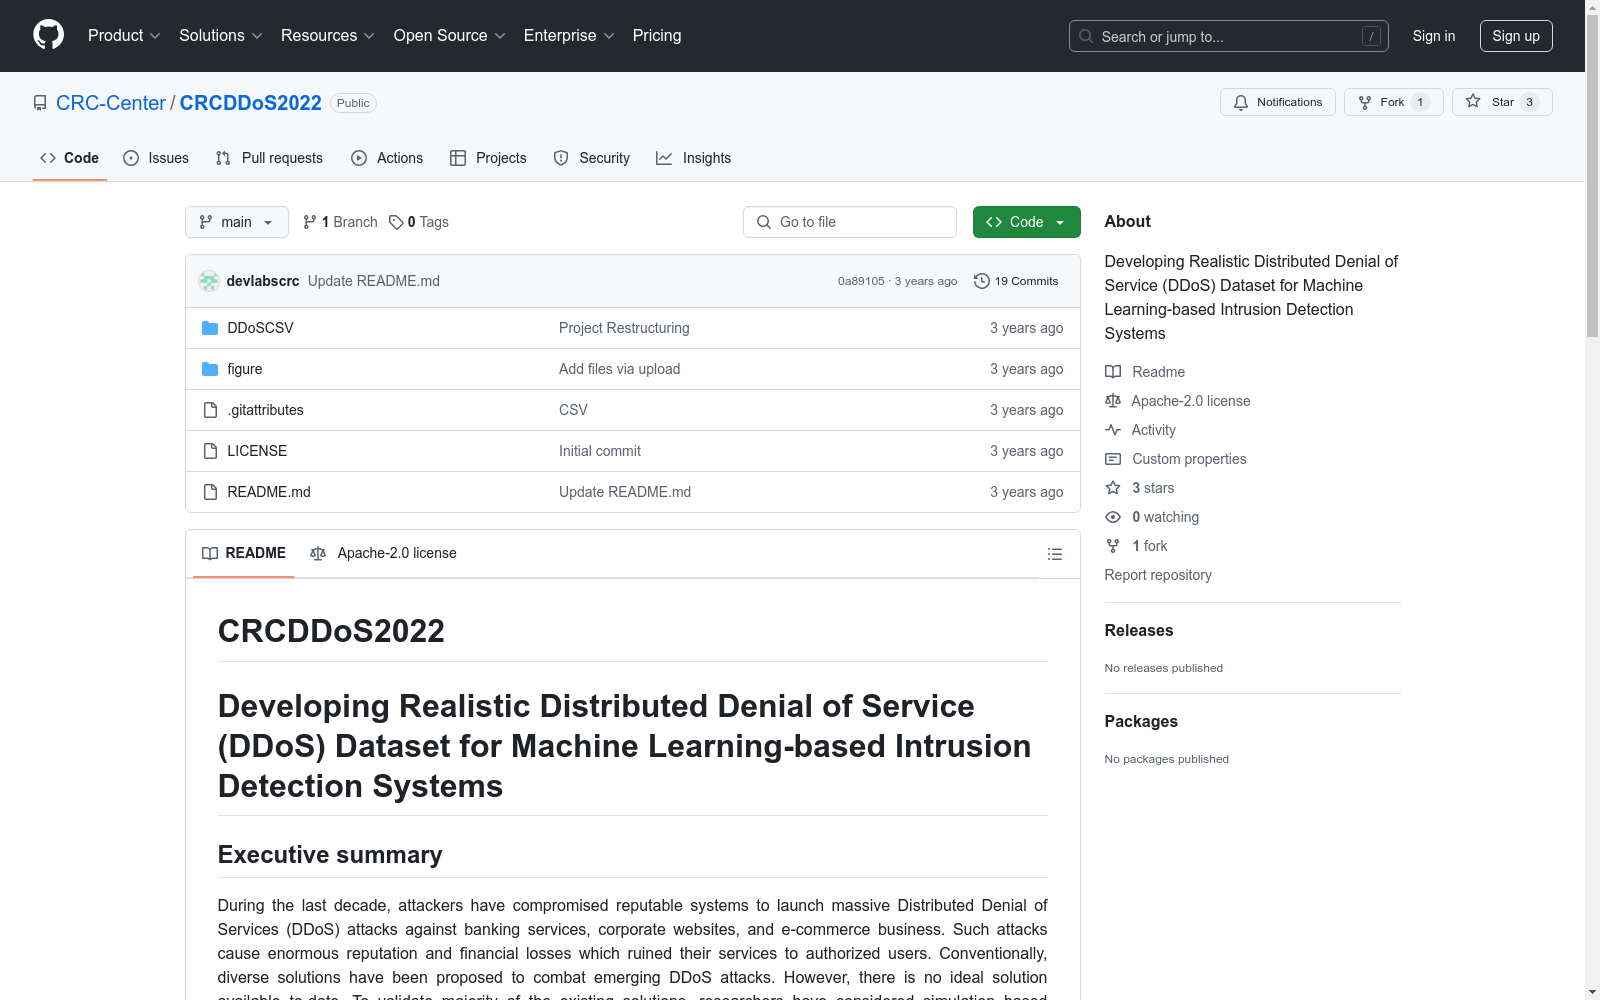Click the bell icon in Notifications
Viewport: 1600px width, 1000px height.
[1241, 102]
